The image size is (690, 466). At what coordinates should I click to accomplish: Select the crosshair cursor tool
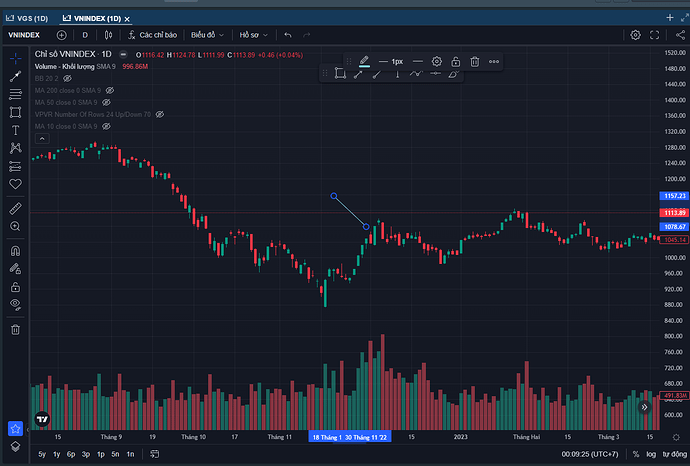tap(16, 57)
